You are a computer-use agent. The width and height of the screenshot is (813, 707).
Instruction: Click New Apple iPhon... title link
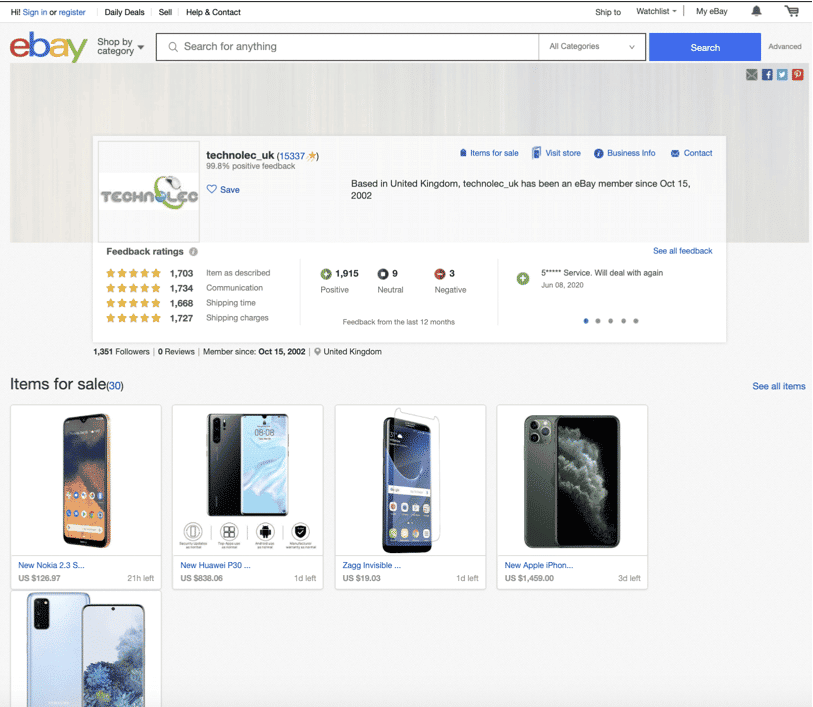[x=539, y=565]
